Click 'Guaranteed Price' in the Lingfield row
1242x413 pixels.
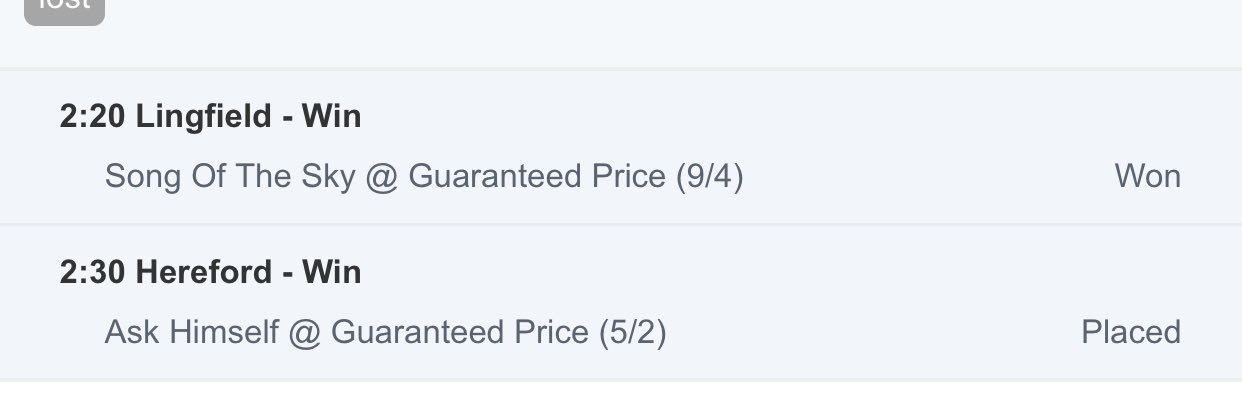(537, 177)
